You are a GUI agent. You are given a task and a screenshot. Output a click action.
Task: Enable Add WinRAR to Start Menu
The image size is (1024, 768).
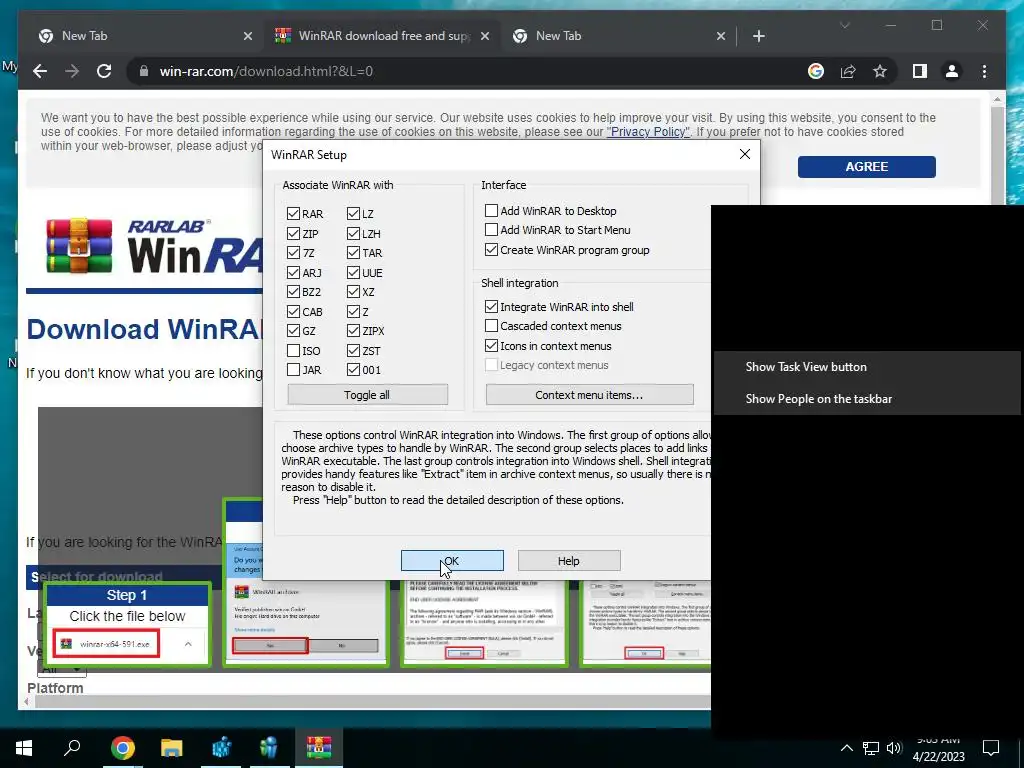491,230
